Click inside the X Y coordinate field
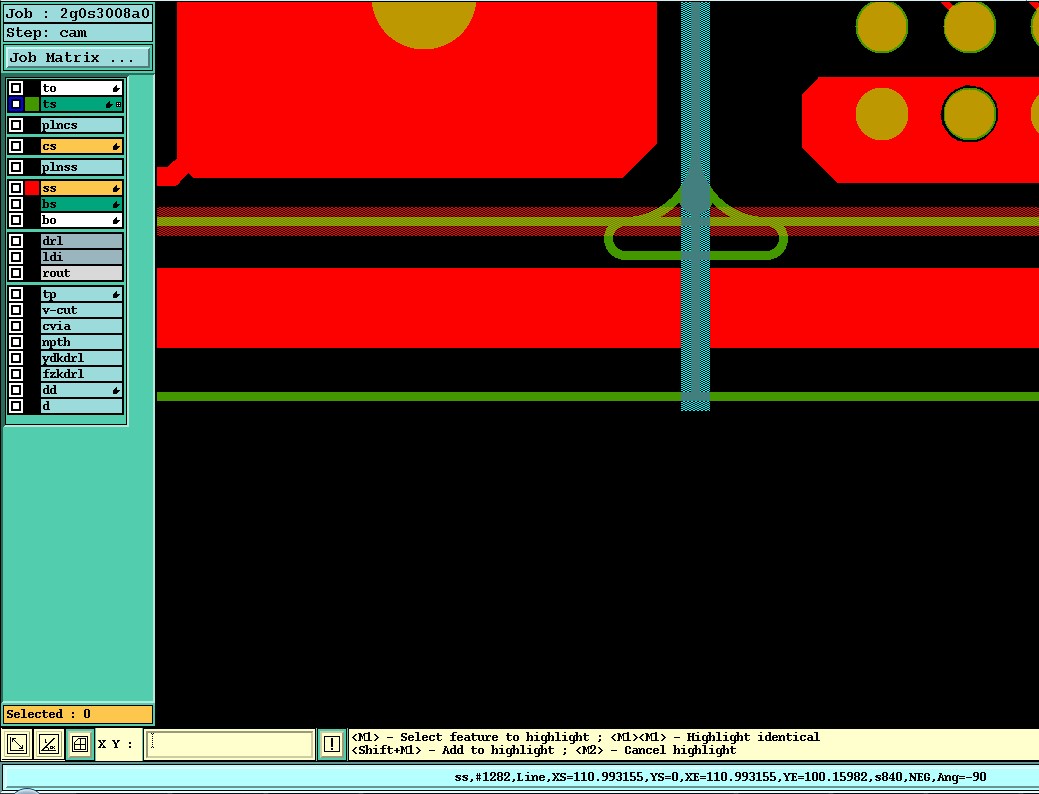This screenshot has height=794, width=1039. (230, 744)
